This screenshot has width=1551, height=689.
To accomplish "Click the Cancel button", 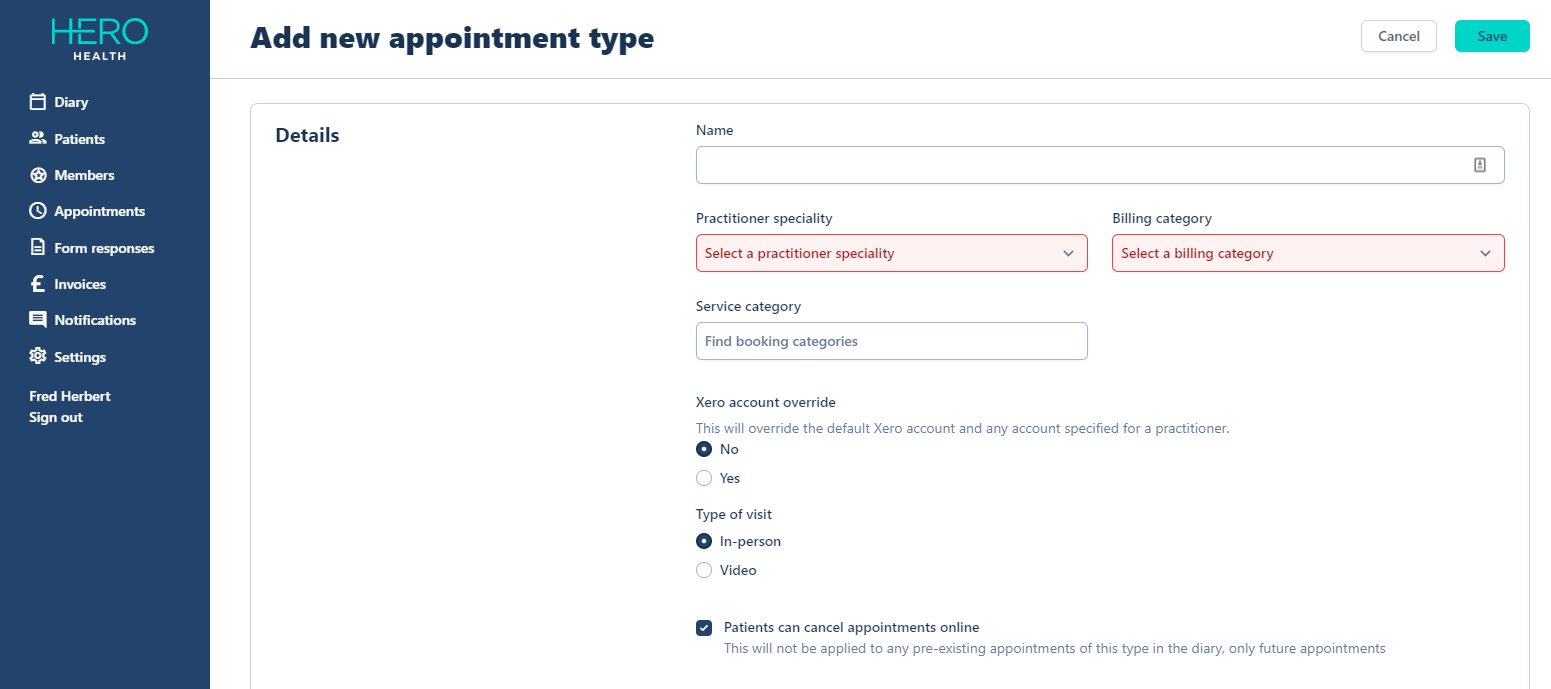I will tap(1398, 36).
